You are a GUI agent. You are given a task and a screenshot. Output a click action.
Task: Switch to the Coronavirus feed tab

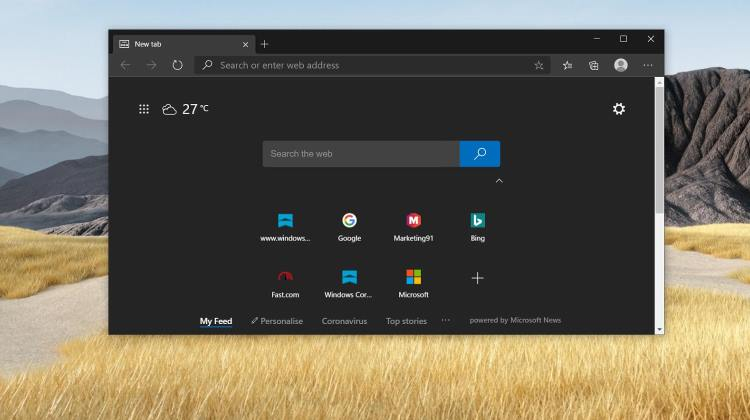(344, 321)
